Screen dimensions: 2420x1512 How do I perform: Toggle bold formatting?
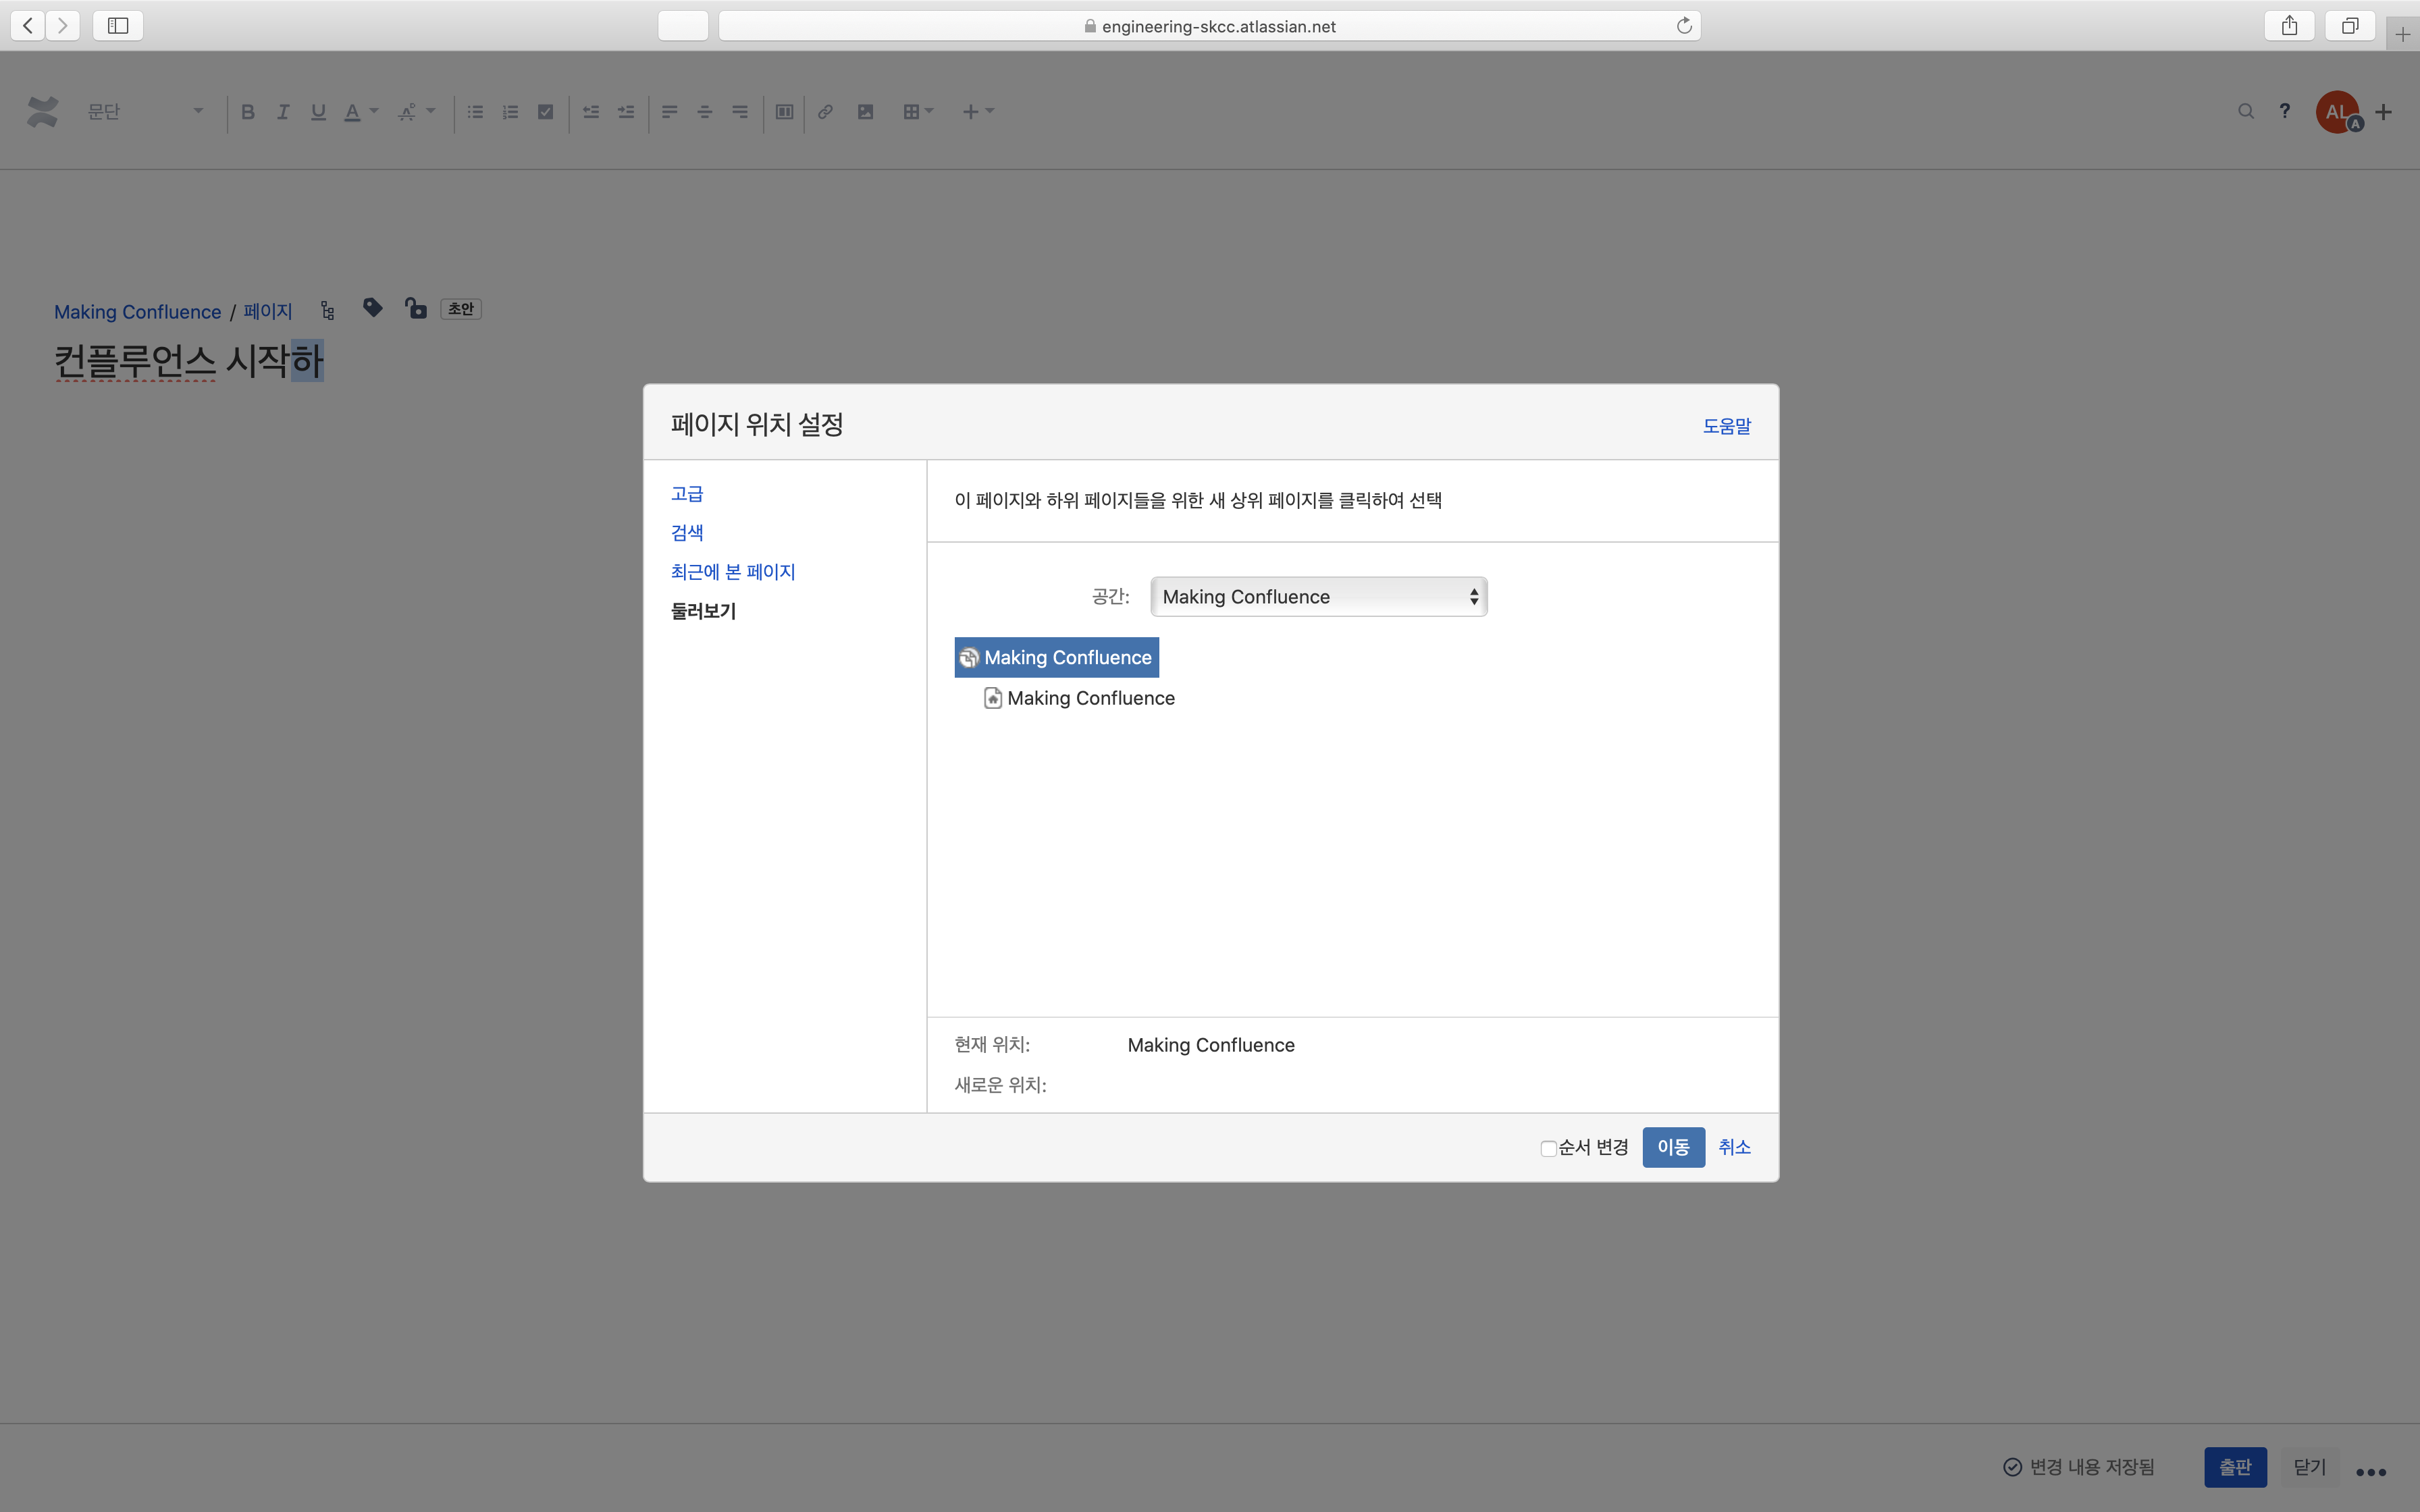248,111
